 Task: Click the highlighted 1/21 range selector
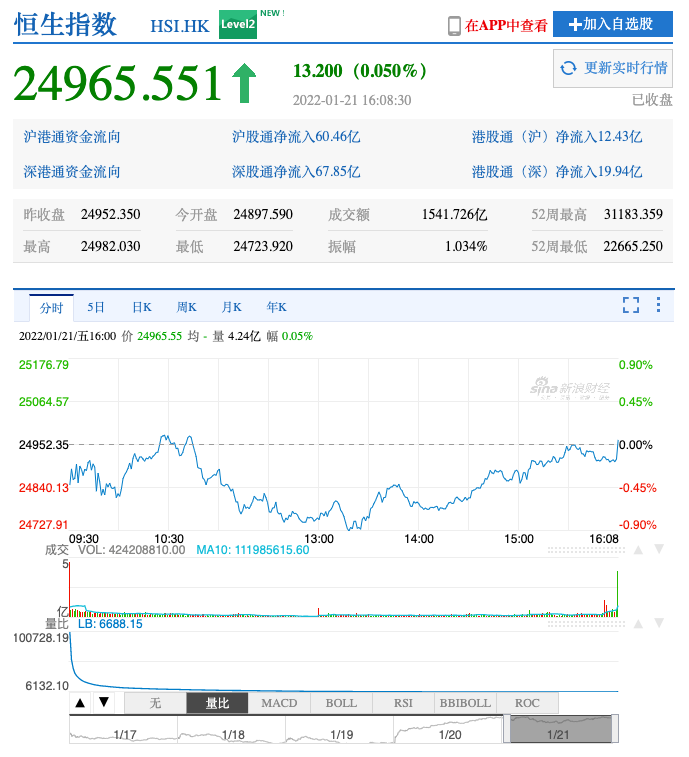(x=561, y=729)
